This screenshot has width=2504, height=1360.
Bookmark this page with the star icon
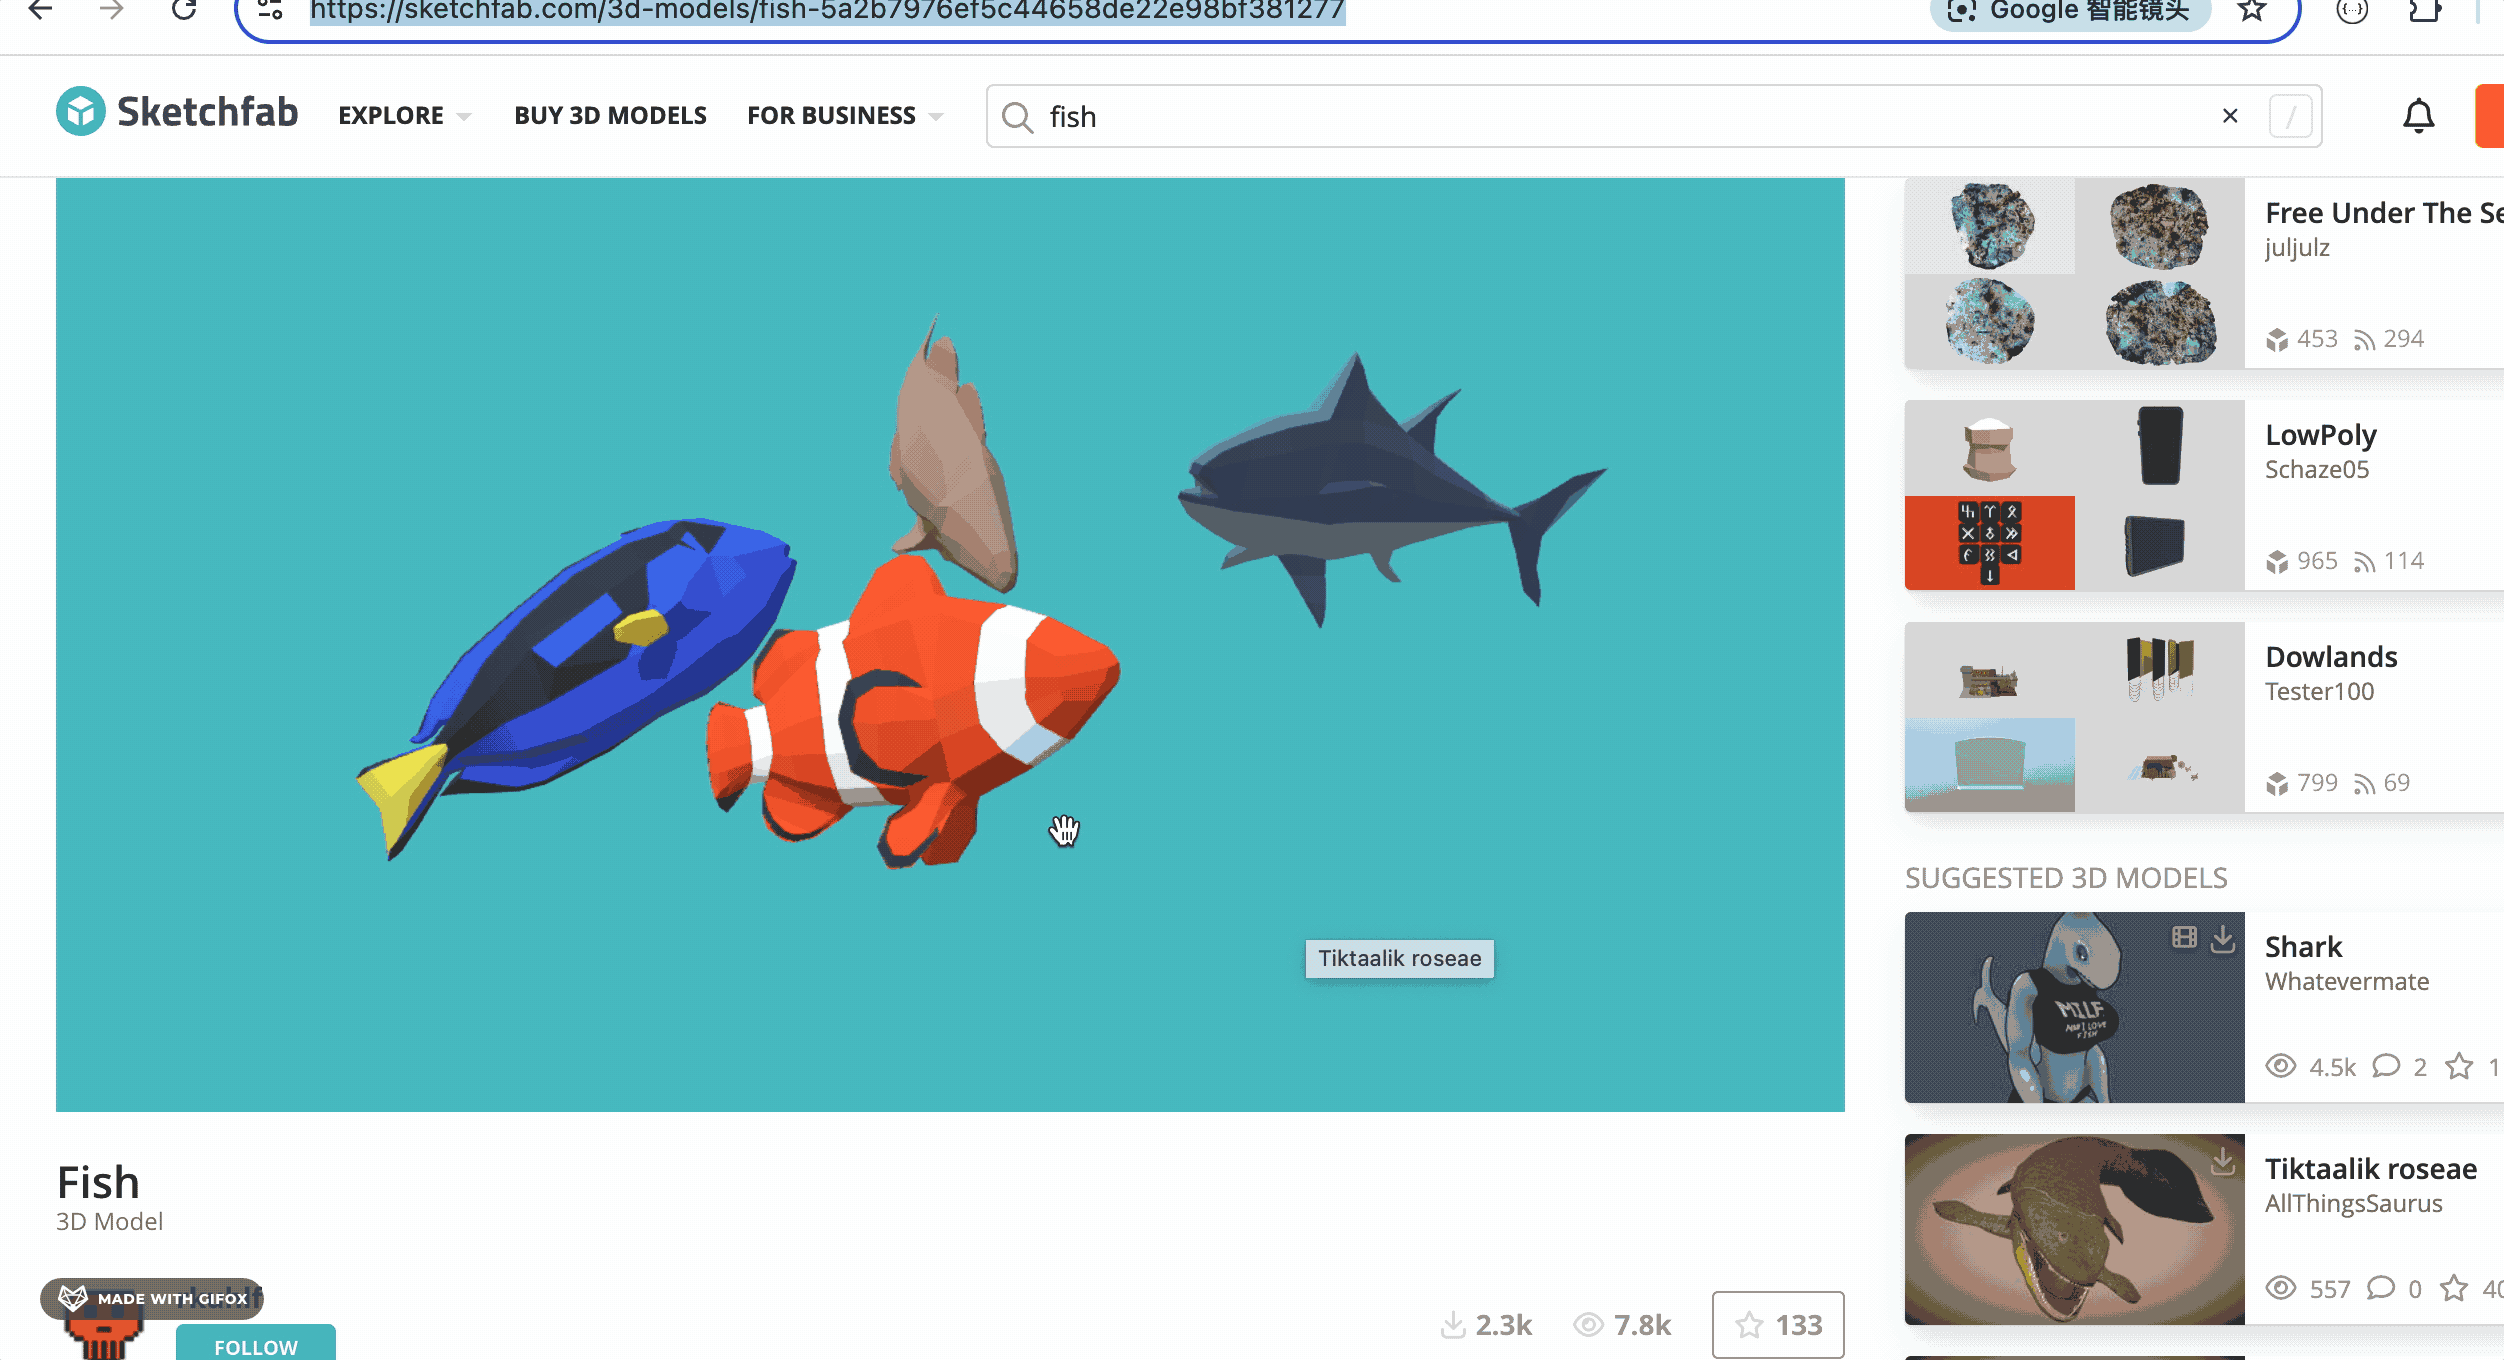click(2252, 10)
